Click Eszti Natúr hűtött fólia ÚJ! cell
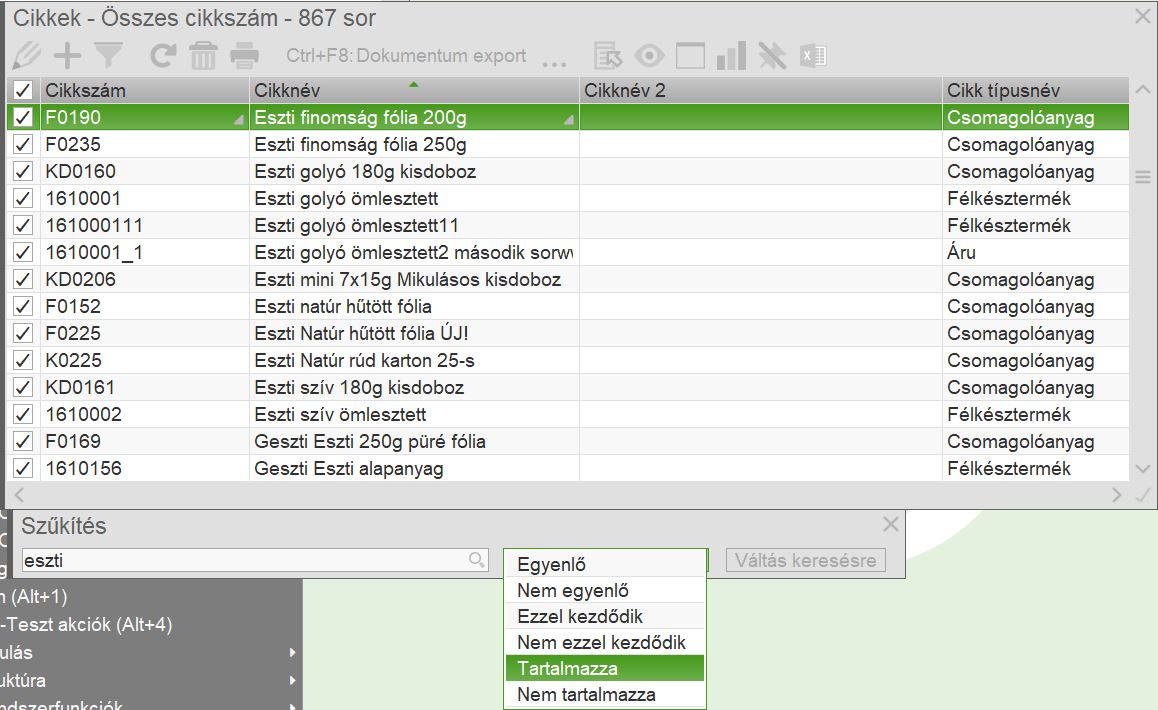The height and width of the screenshot is (710, 1158). (414, 333)
